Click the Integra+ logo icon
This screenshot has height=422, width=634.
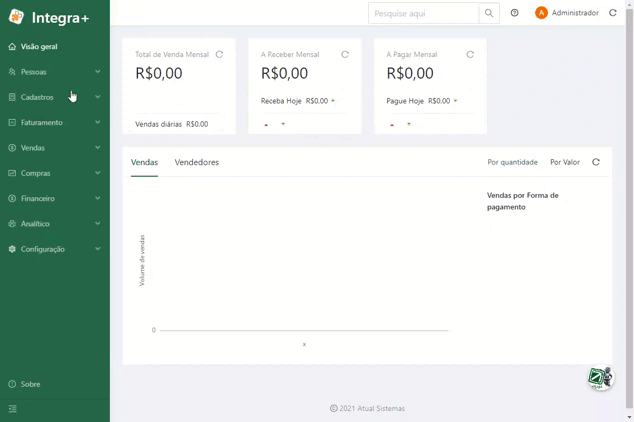(x=17, y=17)
